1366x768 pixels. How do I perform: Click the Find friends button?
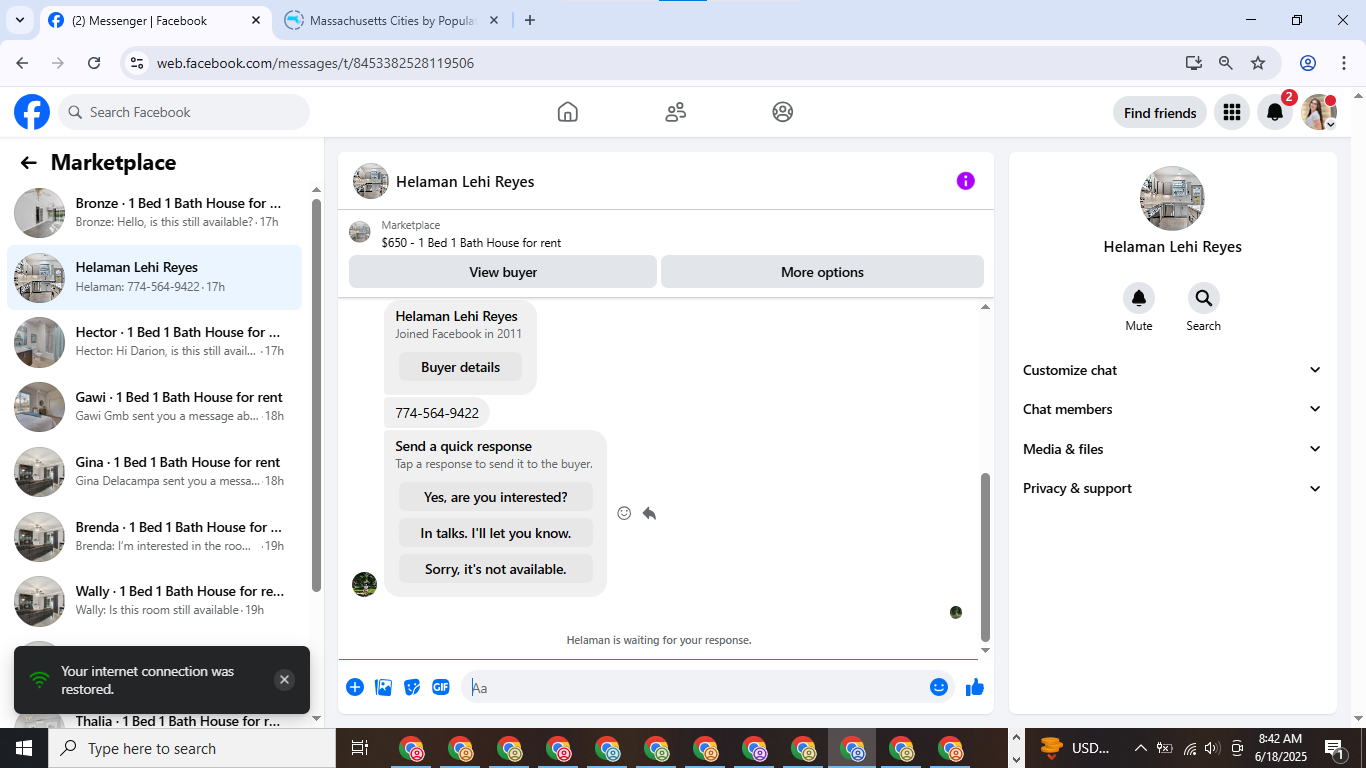coord(1160,113)
